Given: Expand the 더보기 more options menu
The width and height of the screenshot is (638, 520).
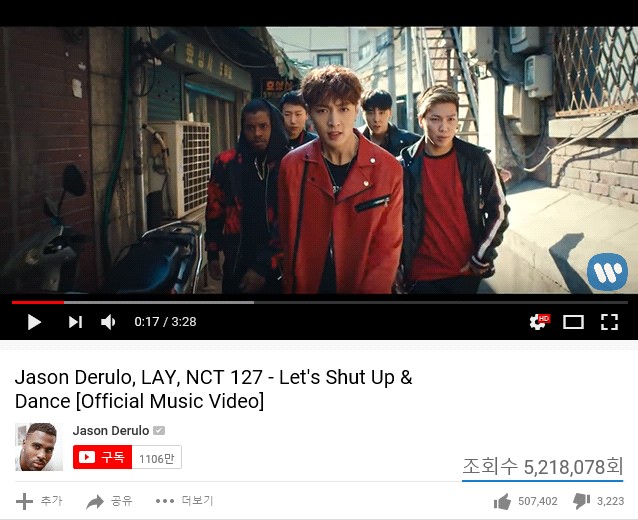Looking at the screenshot, I should coord(184,501).
